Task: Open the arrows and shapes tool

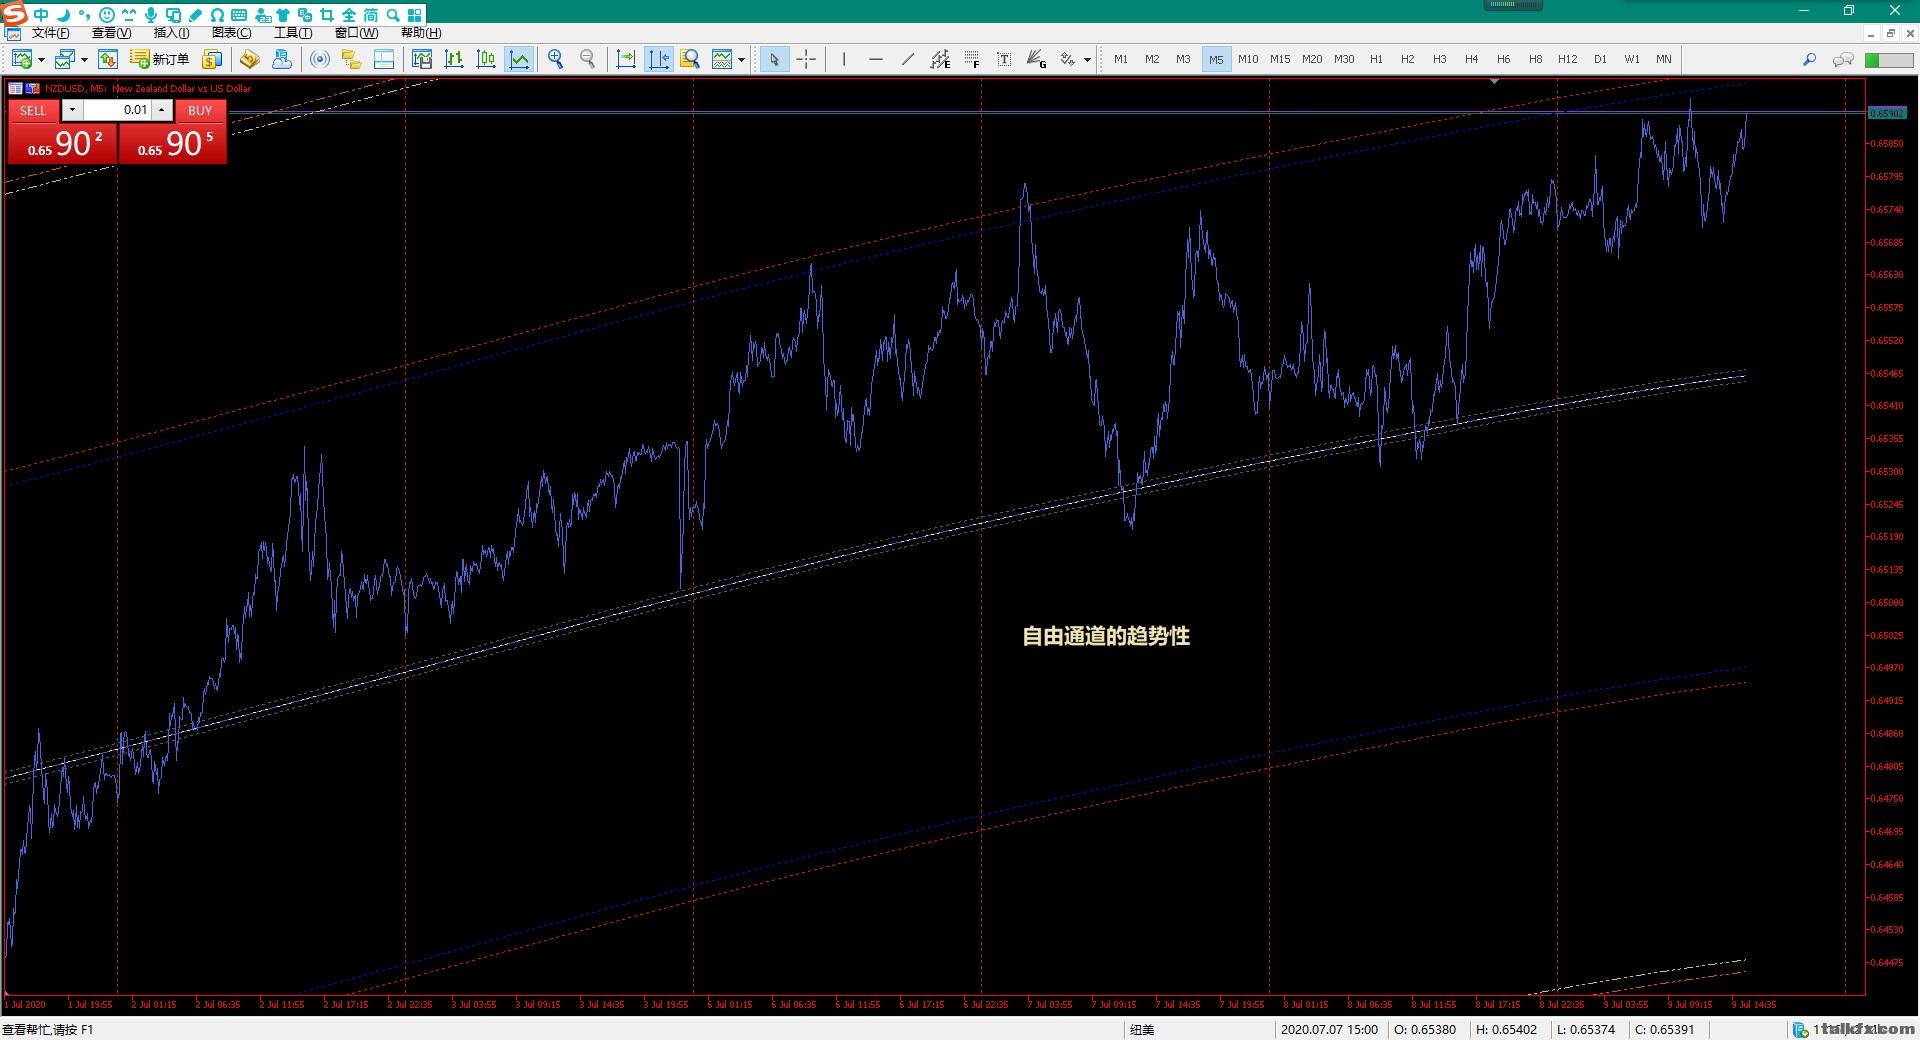Action: pos(1068,60)
